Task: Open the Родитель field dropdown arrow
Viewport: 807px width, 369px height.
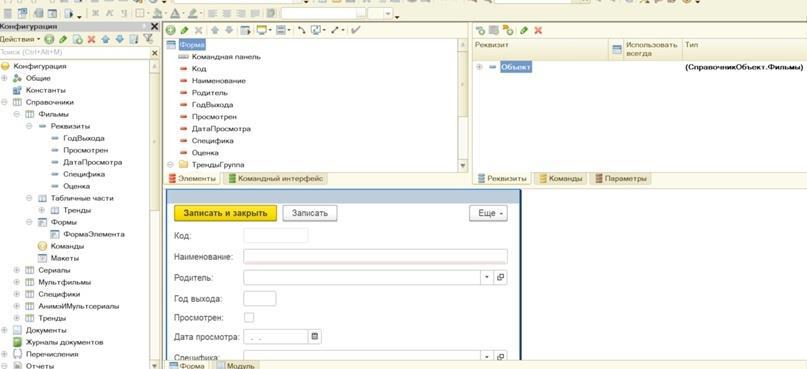Action: point(487,277)
